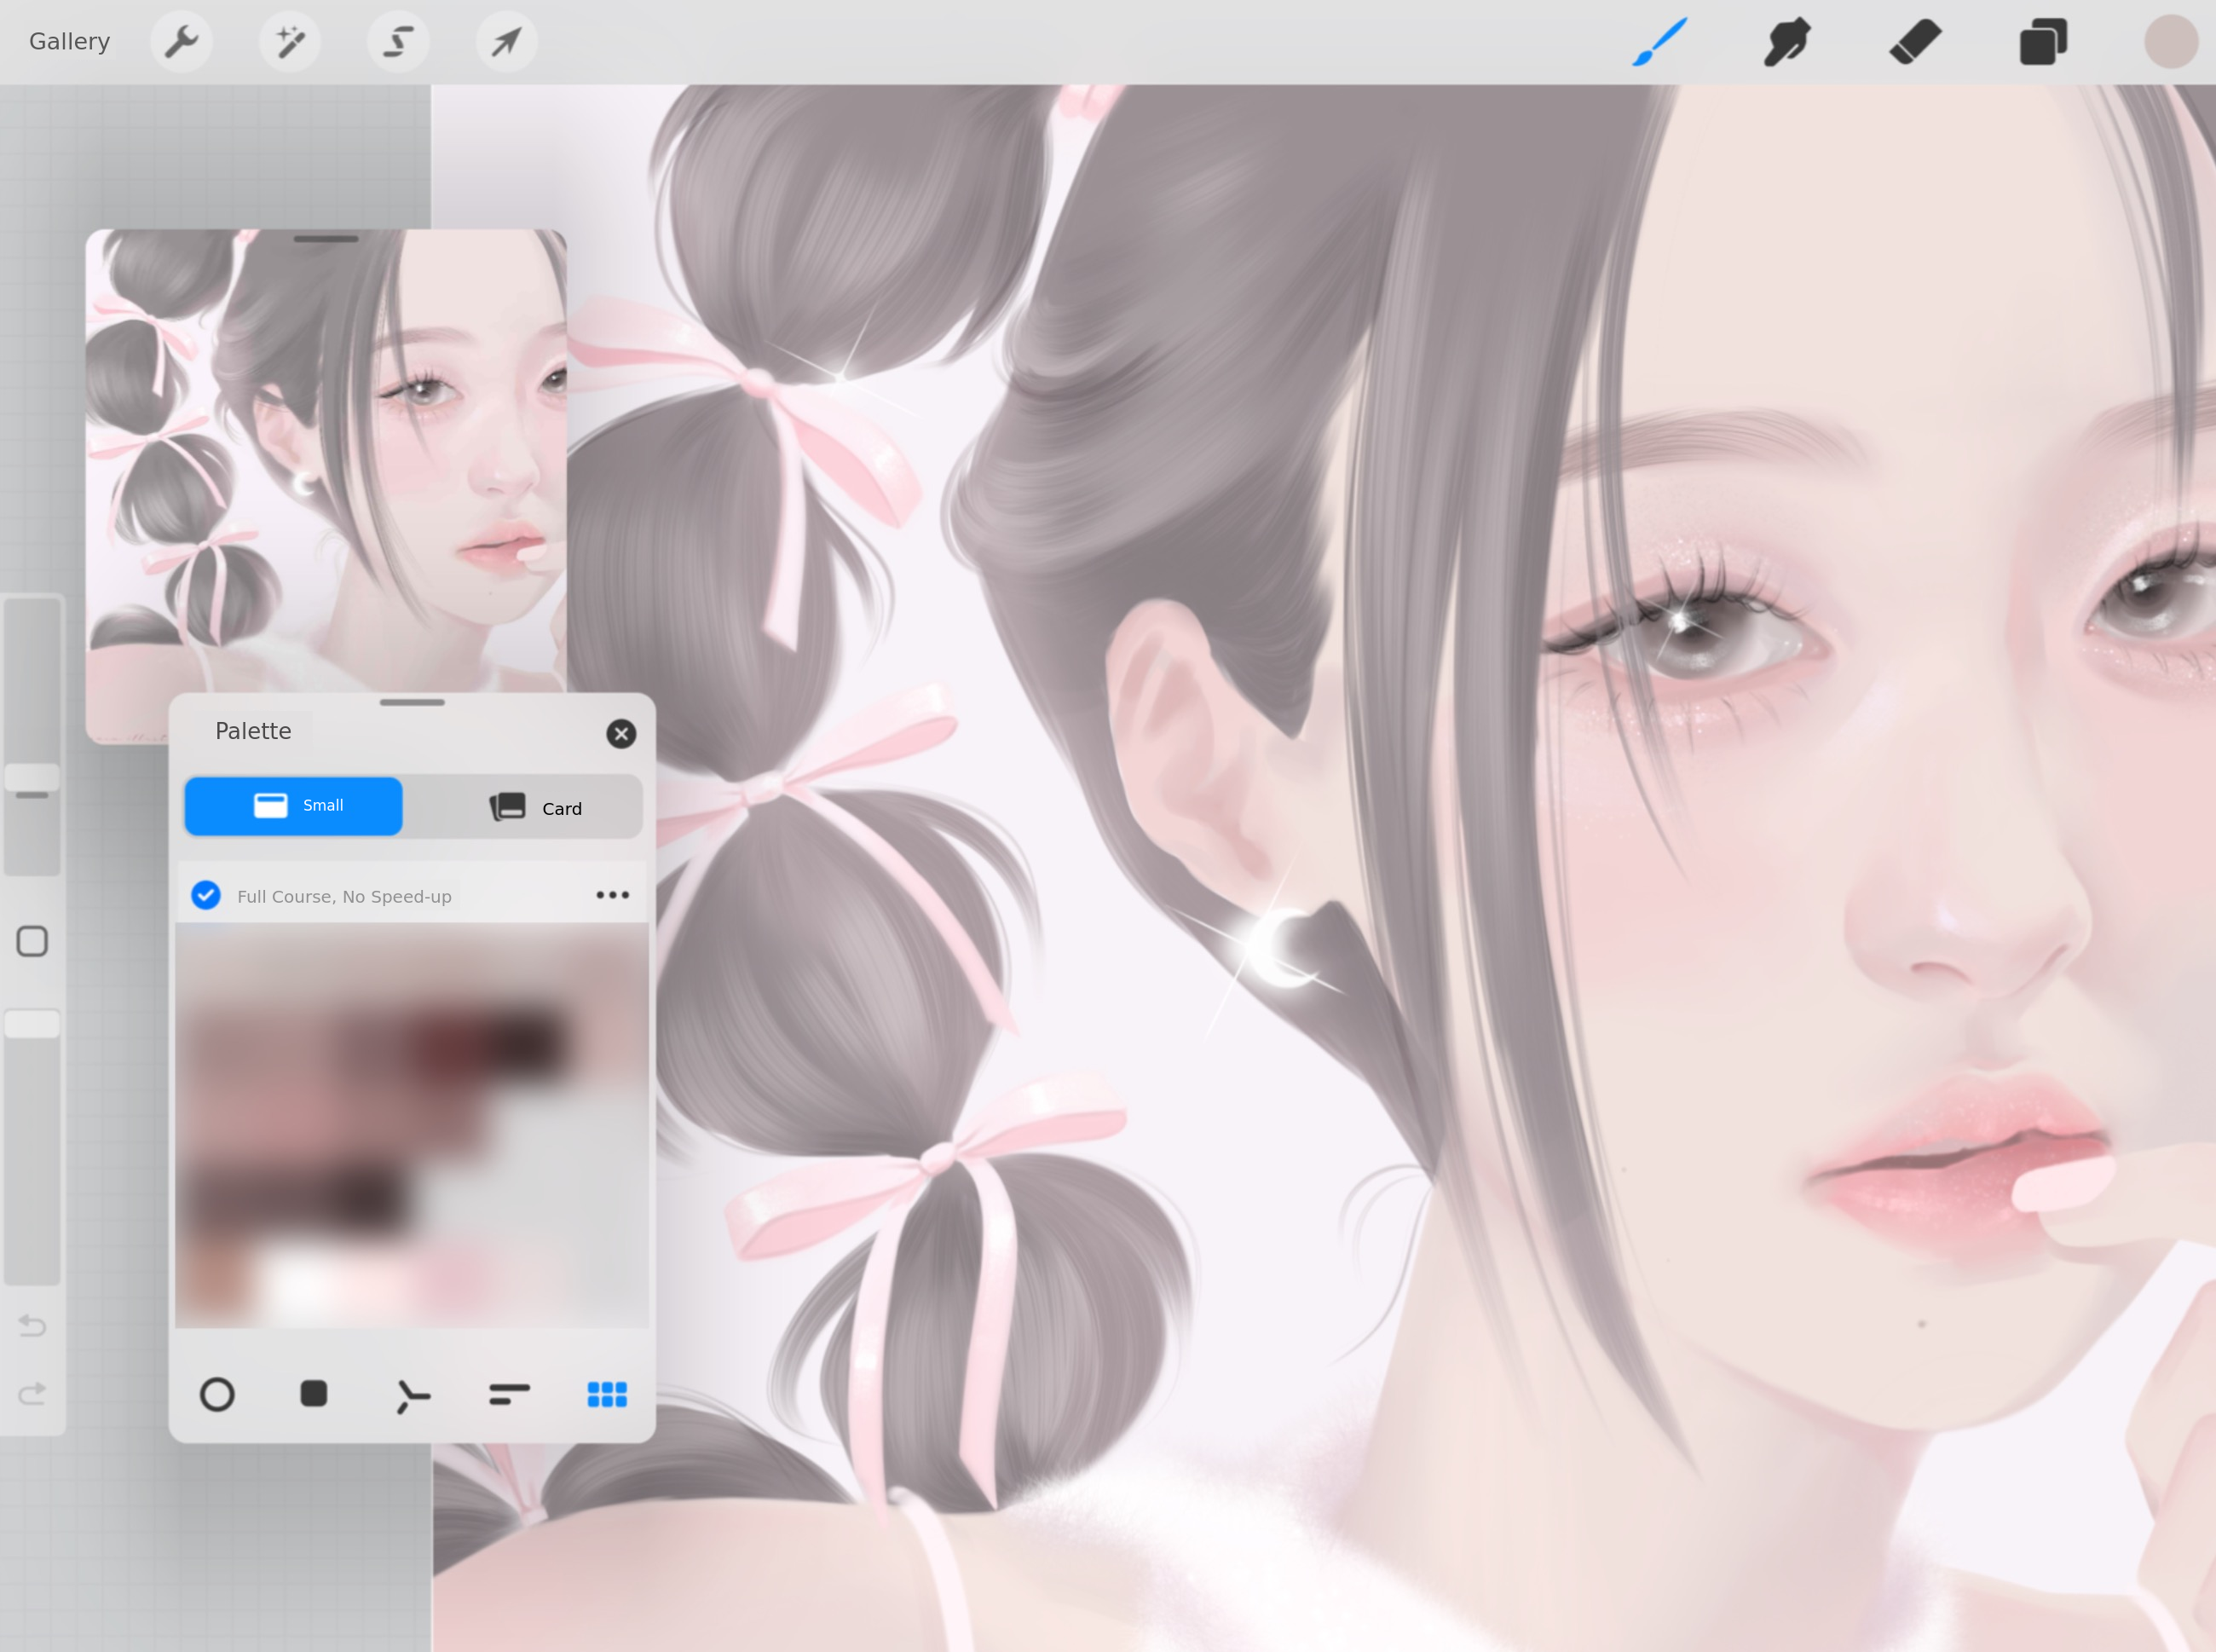Select the Paint brush tool

1659,42
